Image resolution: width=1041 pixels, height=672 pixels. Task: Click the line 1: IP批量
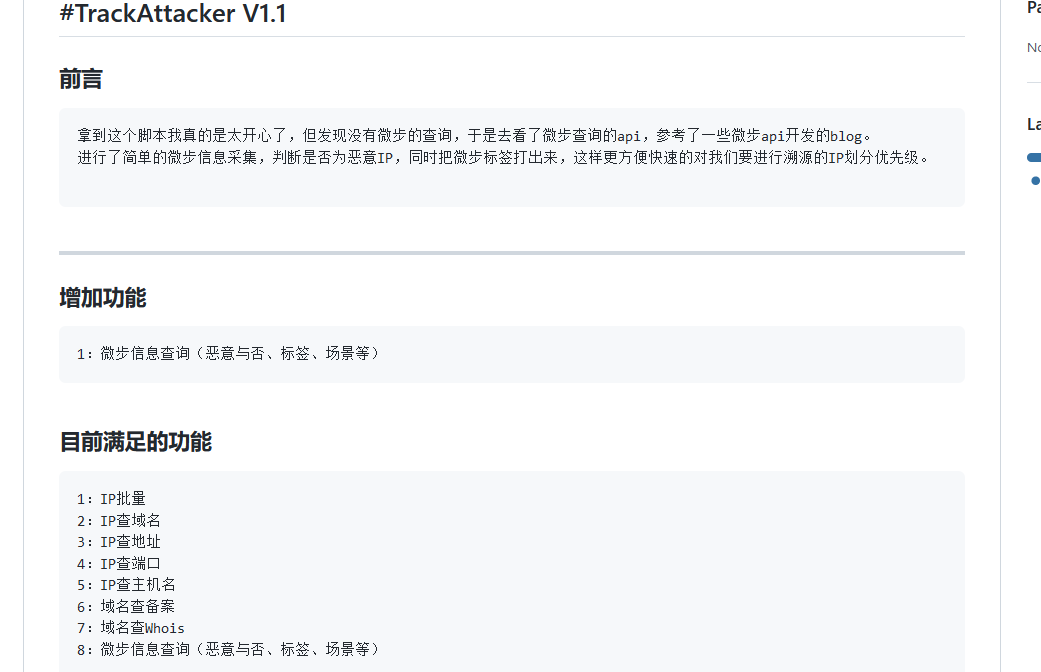click(111, 499)
